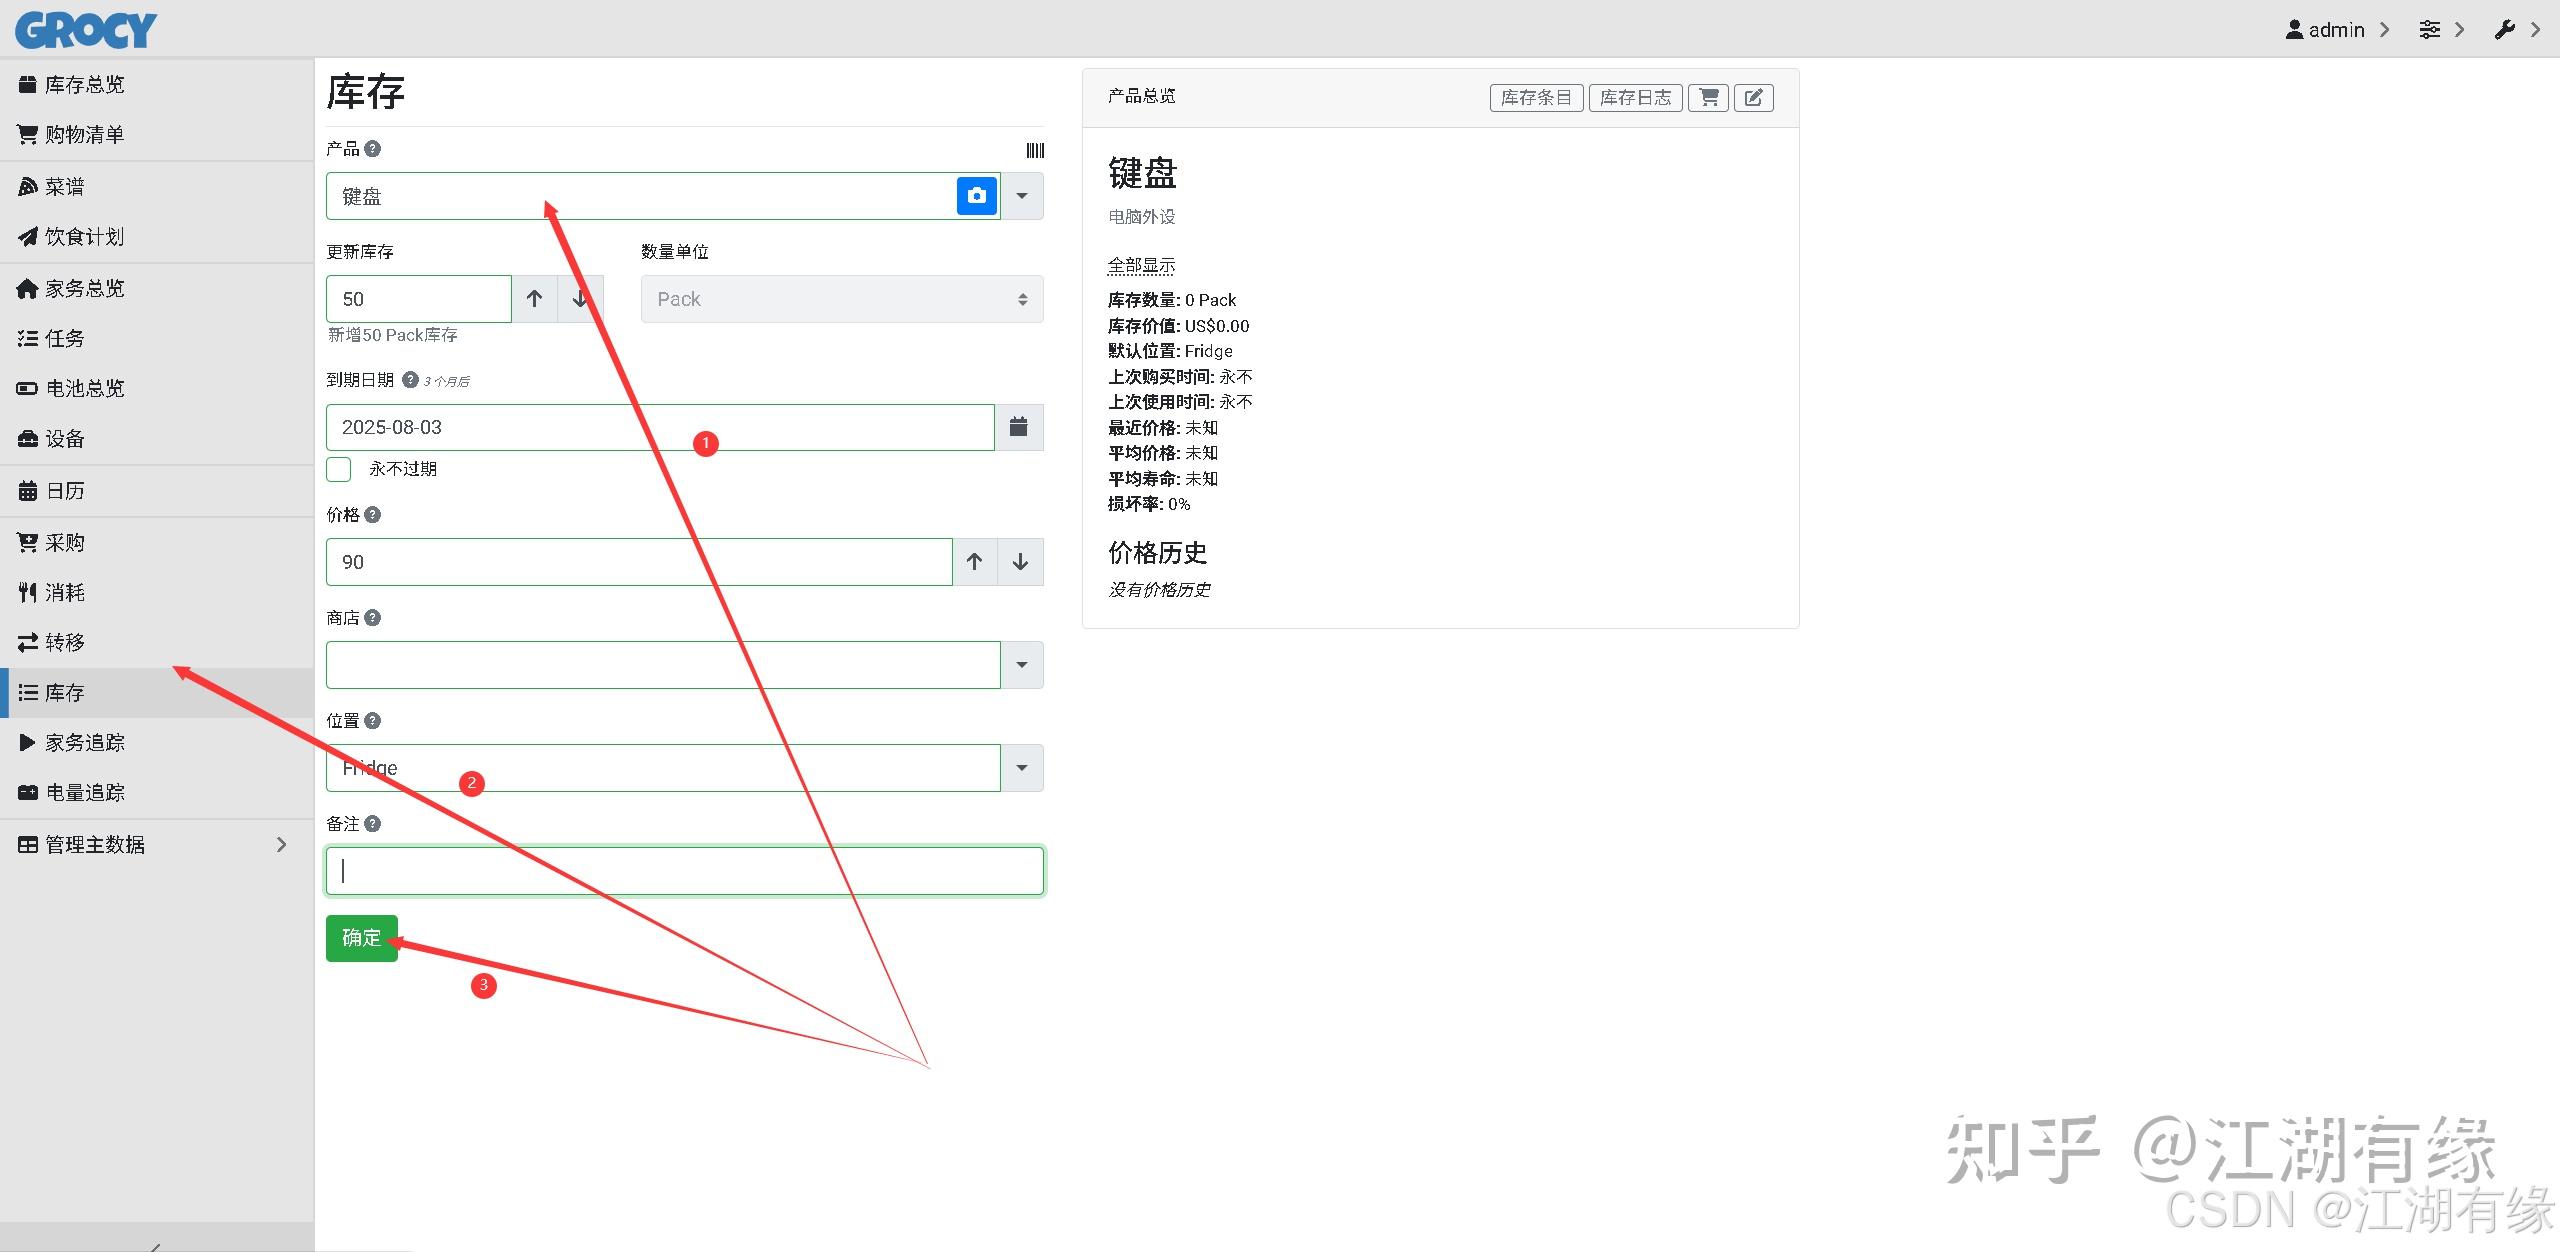Click the wrench icon at top right
The image size is (2560, 1252).
[x=2505, y=29]
